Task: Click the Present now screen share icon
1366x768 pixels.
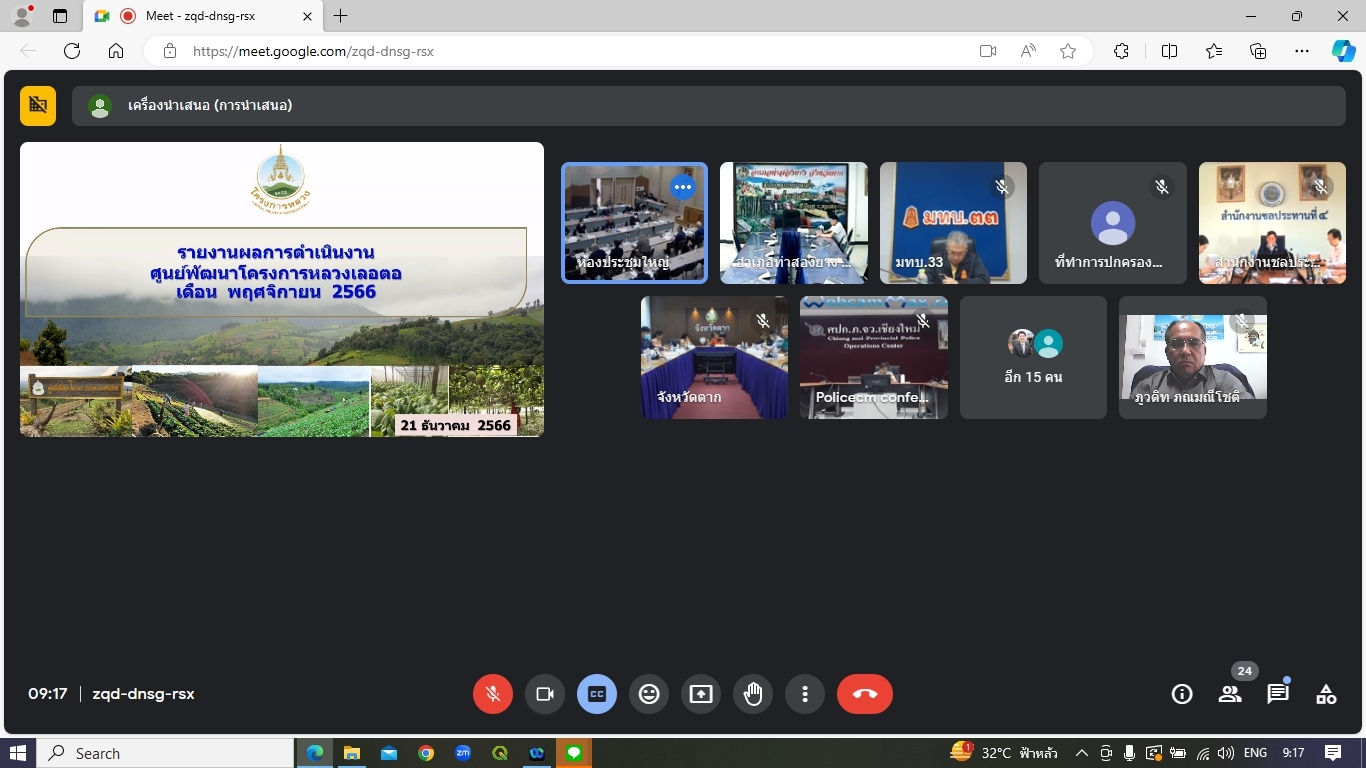Action: point(701,694)
